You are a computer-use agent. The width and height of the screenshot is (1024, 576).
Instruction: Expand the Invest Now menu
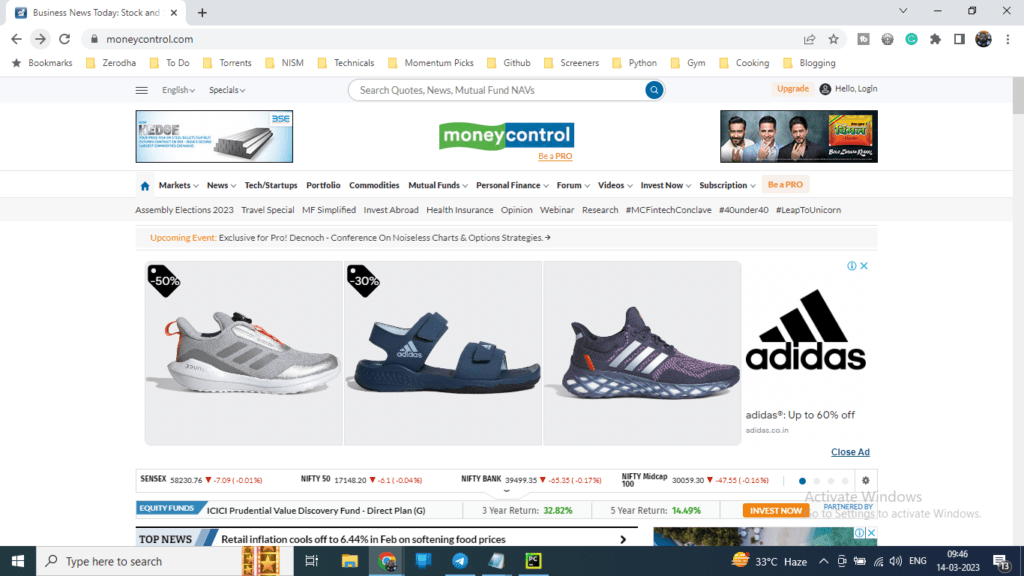(665, 185)
